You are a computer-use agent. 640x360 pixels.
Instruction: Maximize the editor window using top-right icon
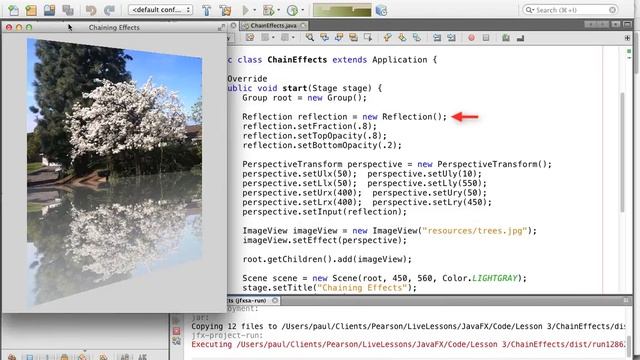(x=627, y=24)
